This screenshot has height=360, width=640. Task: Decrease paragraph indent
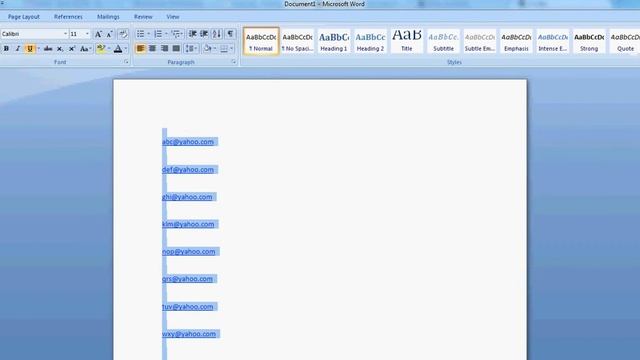coord(193,34)
